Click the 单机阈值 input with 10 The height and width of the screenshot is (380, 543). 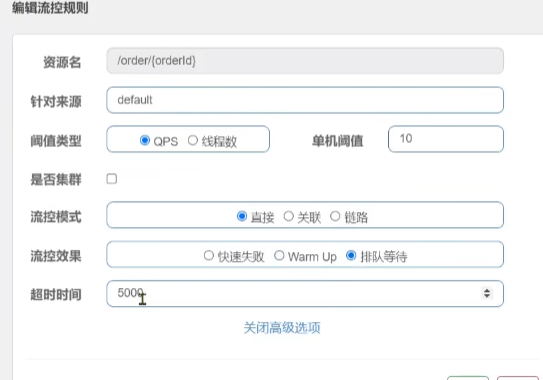[x=446, y=139]
